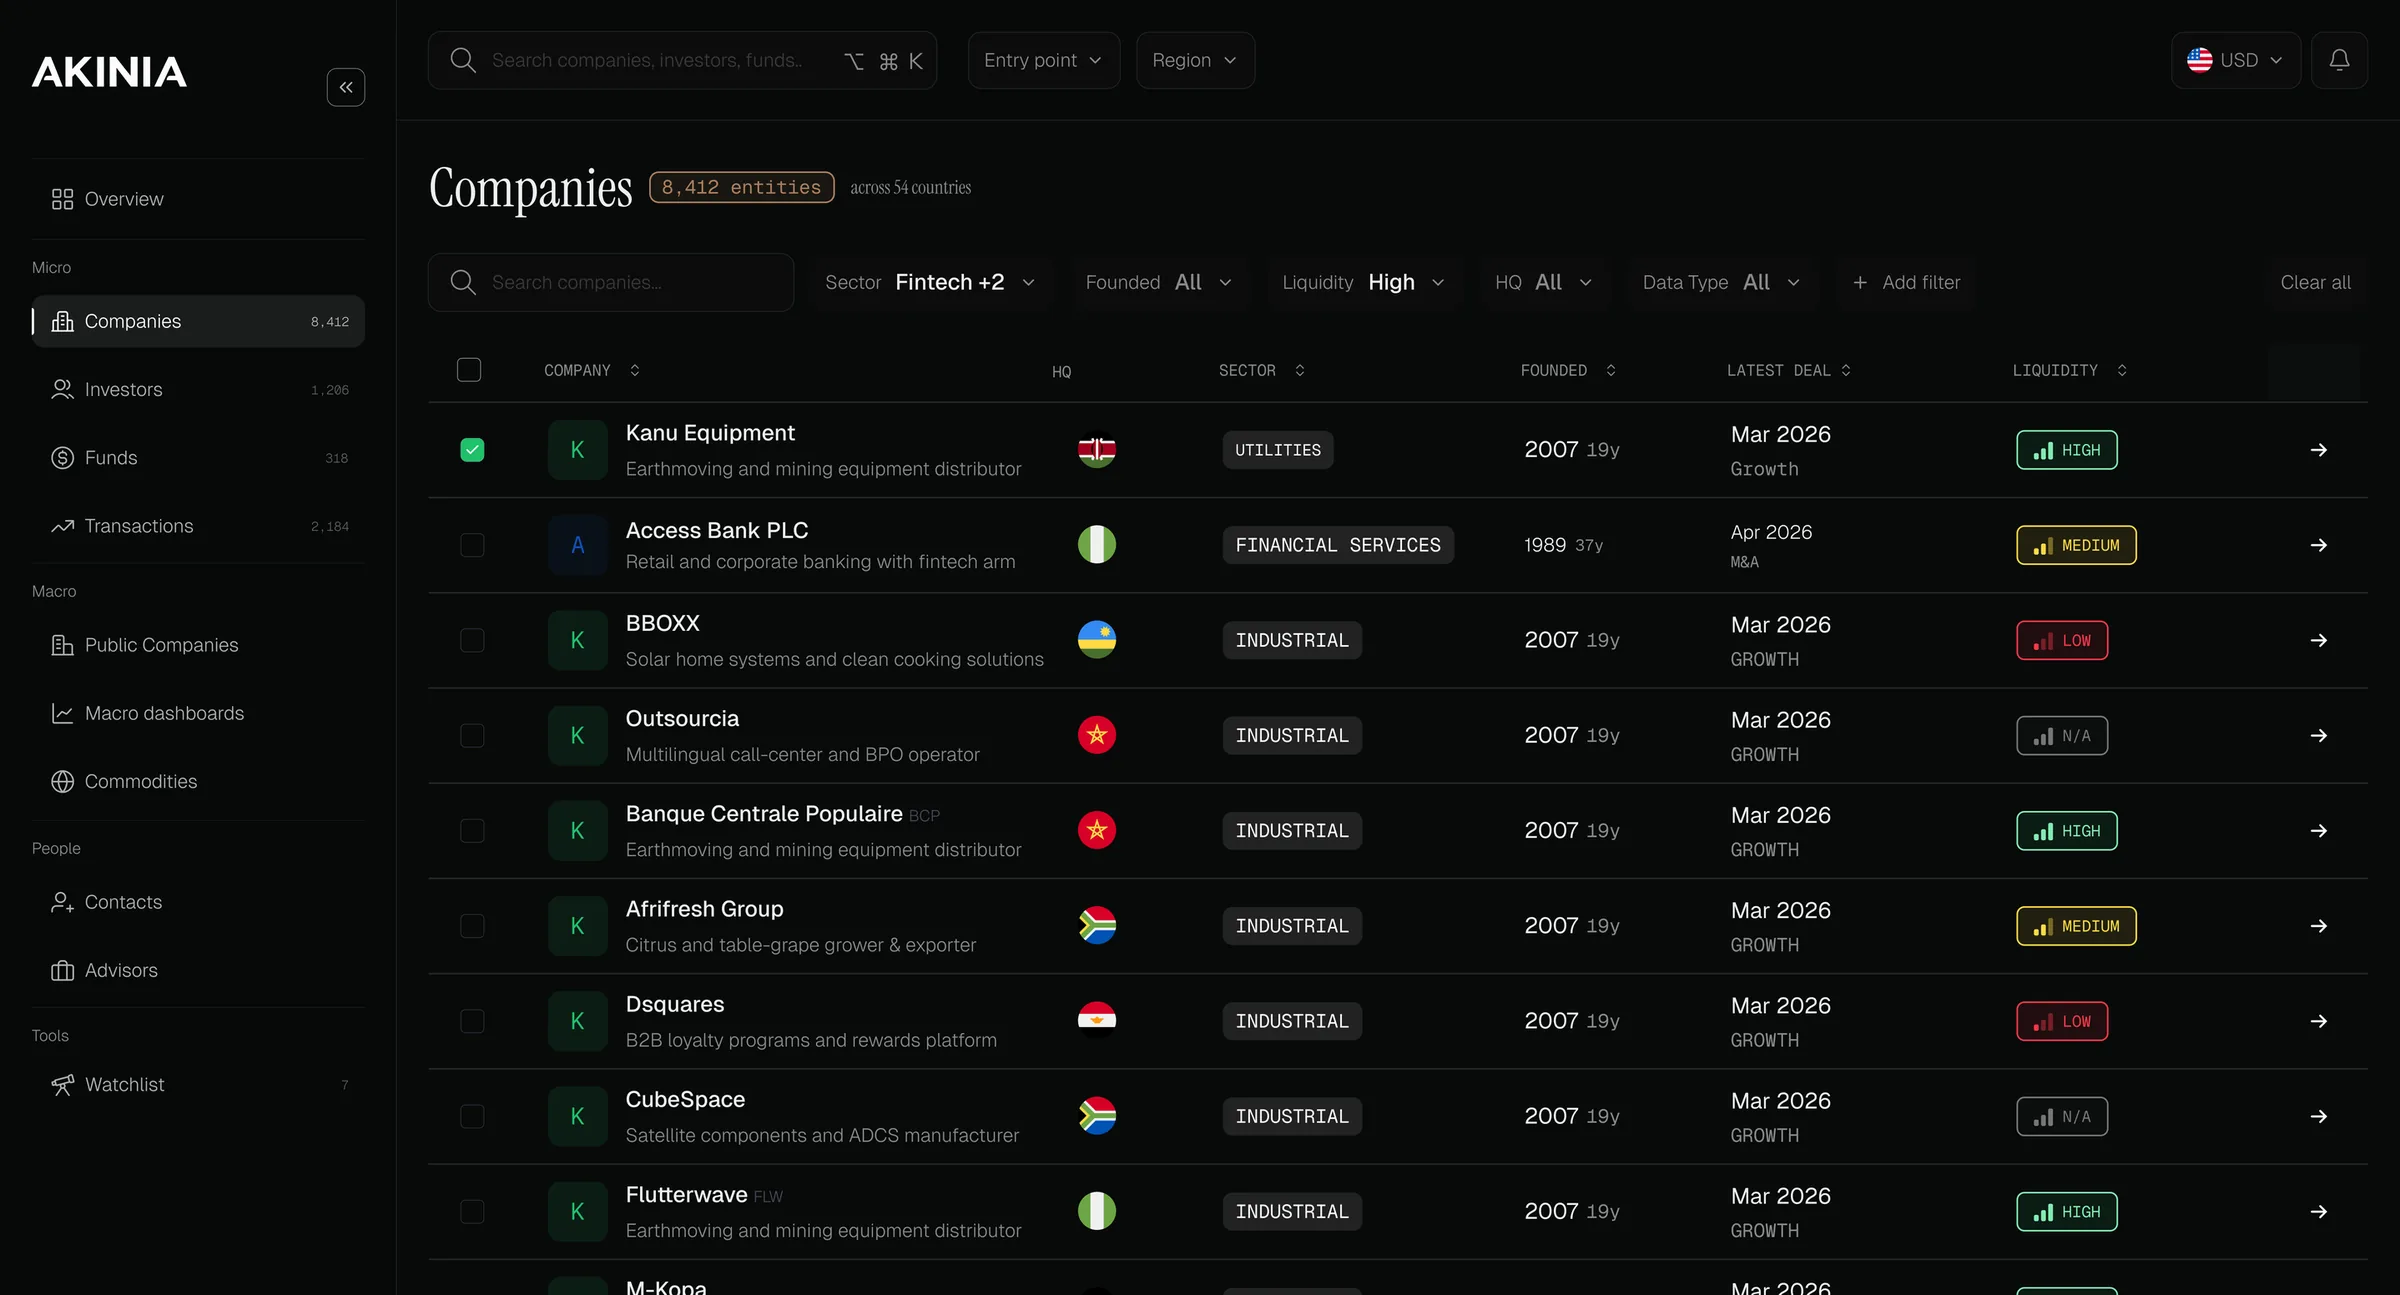Expand the Founded All filter

[1159, 282]
